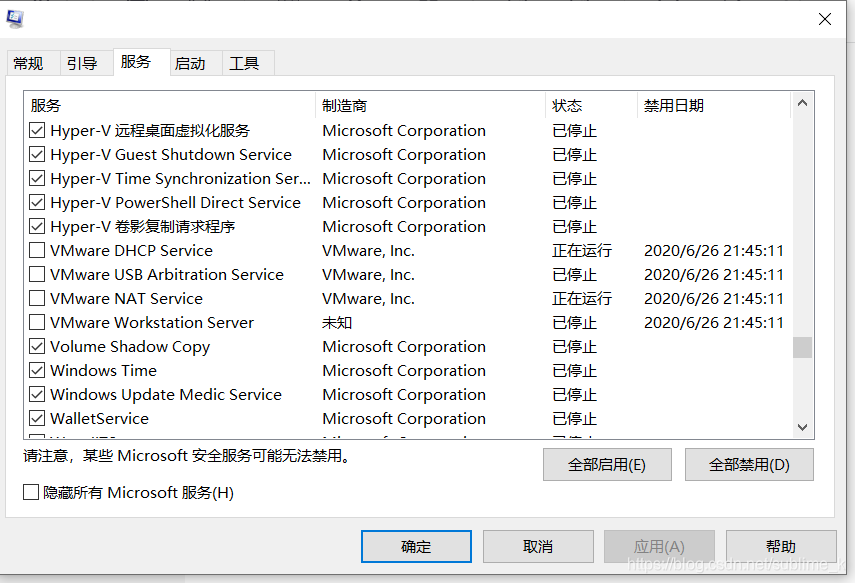
Task: Click the 应用(A) button
Action: click(659, 546)
